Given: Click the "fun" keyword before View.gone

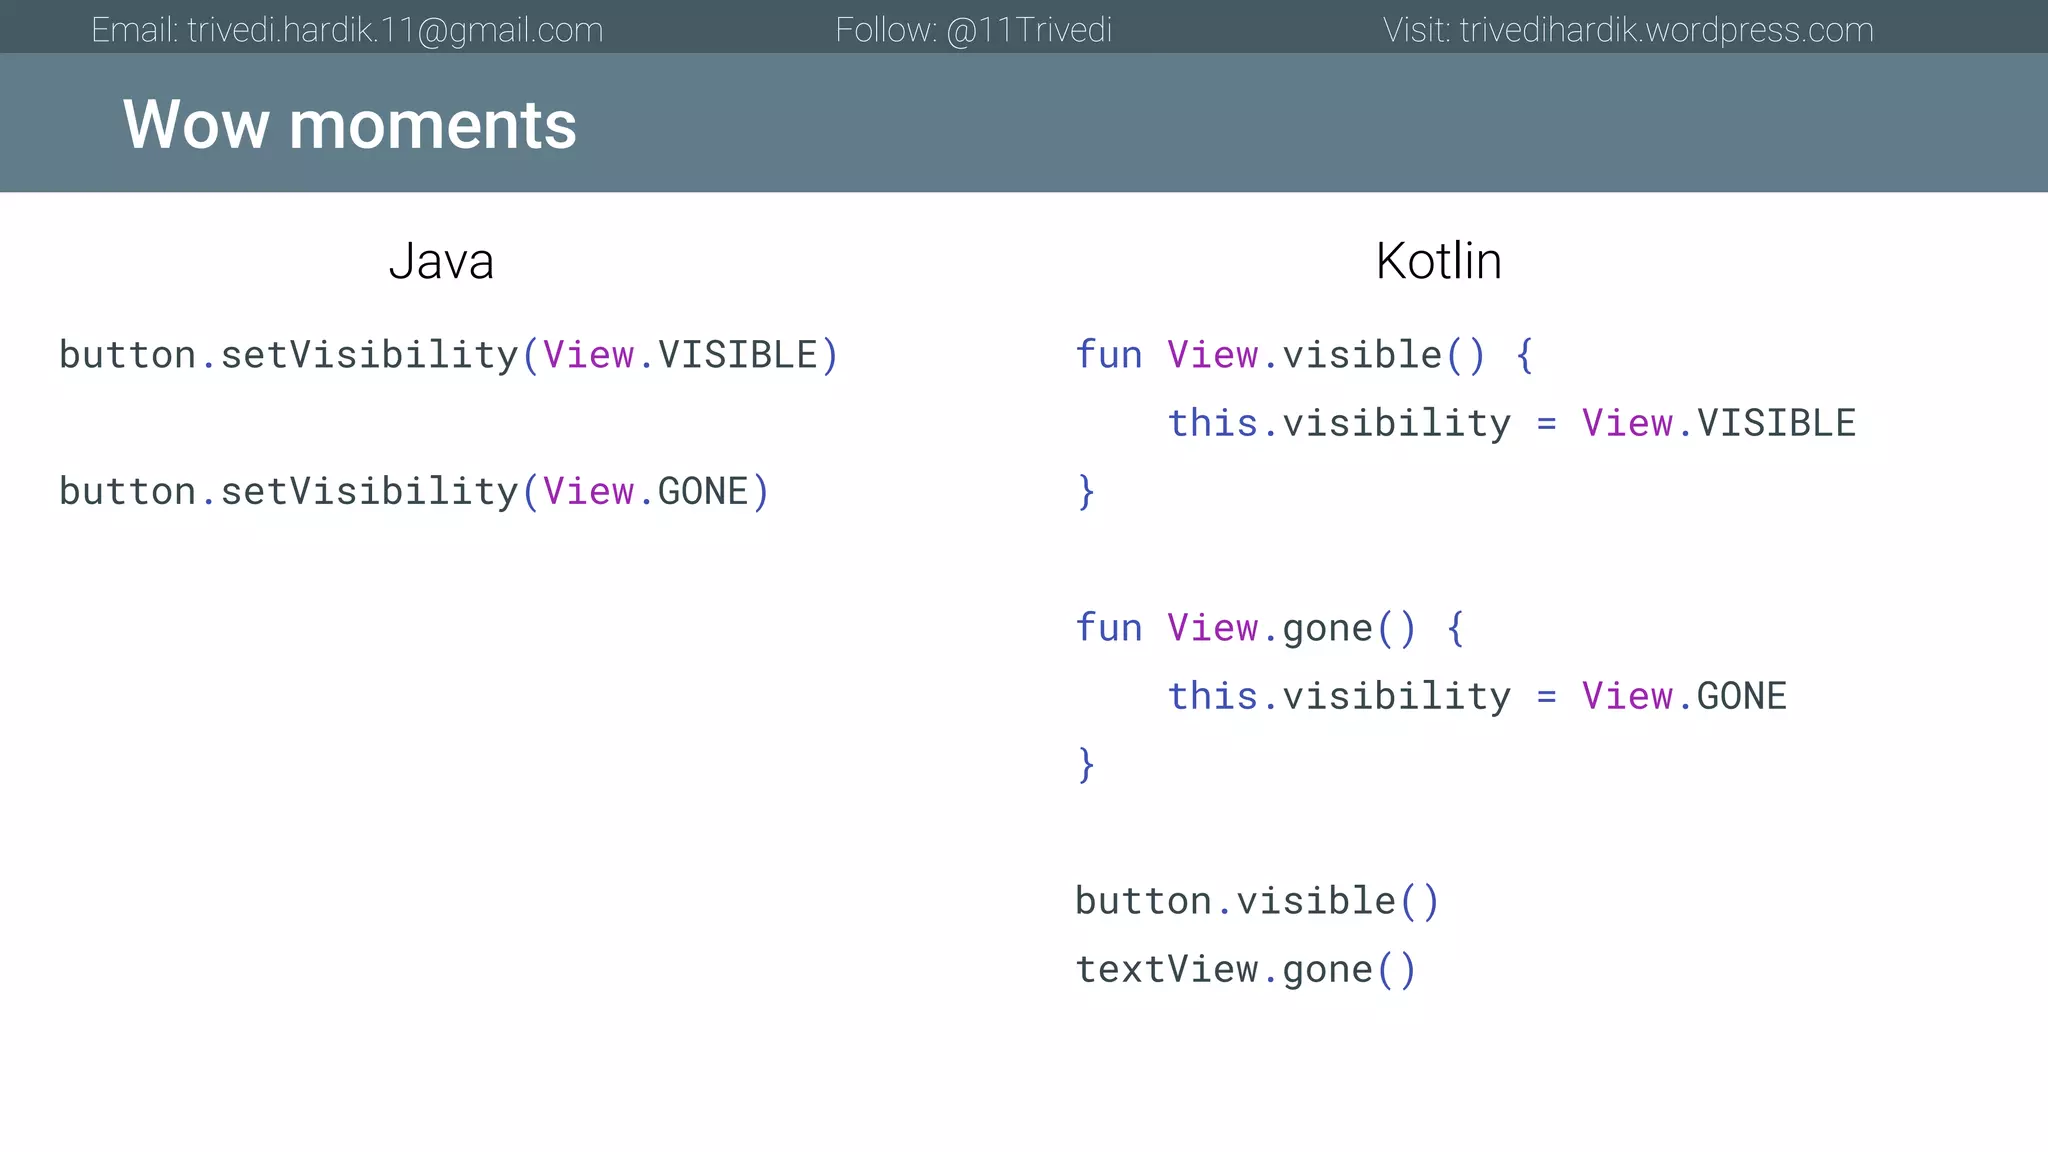Looking at the screenshot, I should (x=1108, y=628).
